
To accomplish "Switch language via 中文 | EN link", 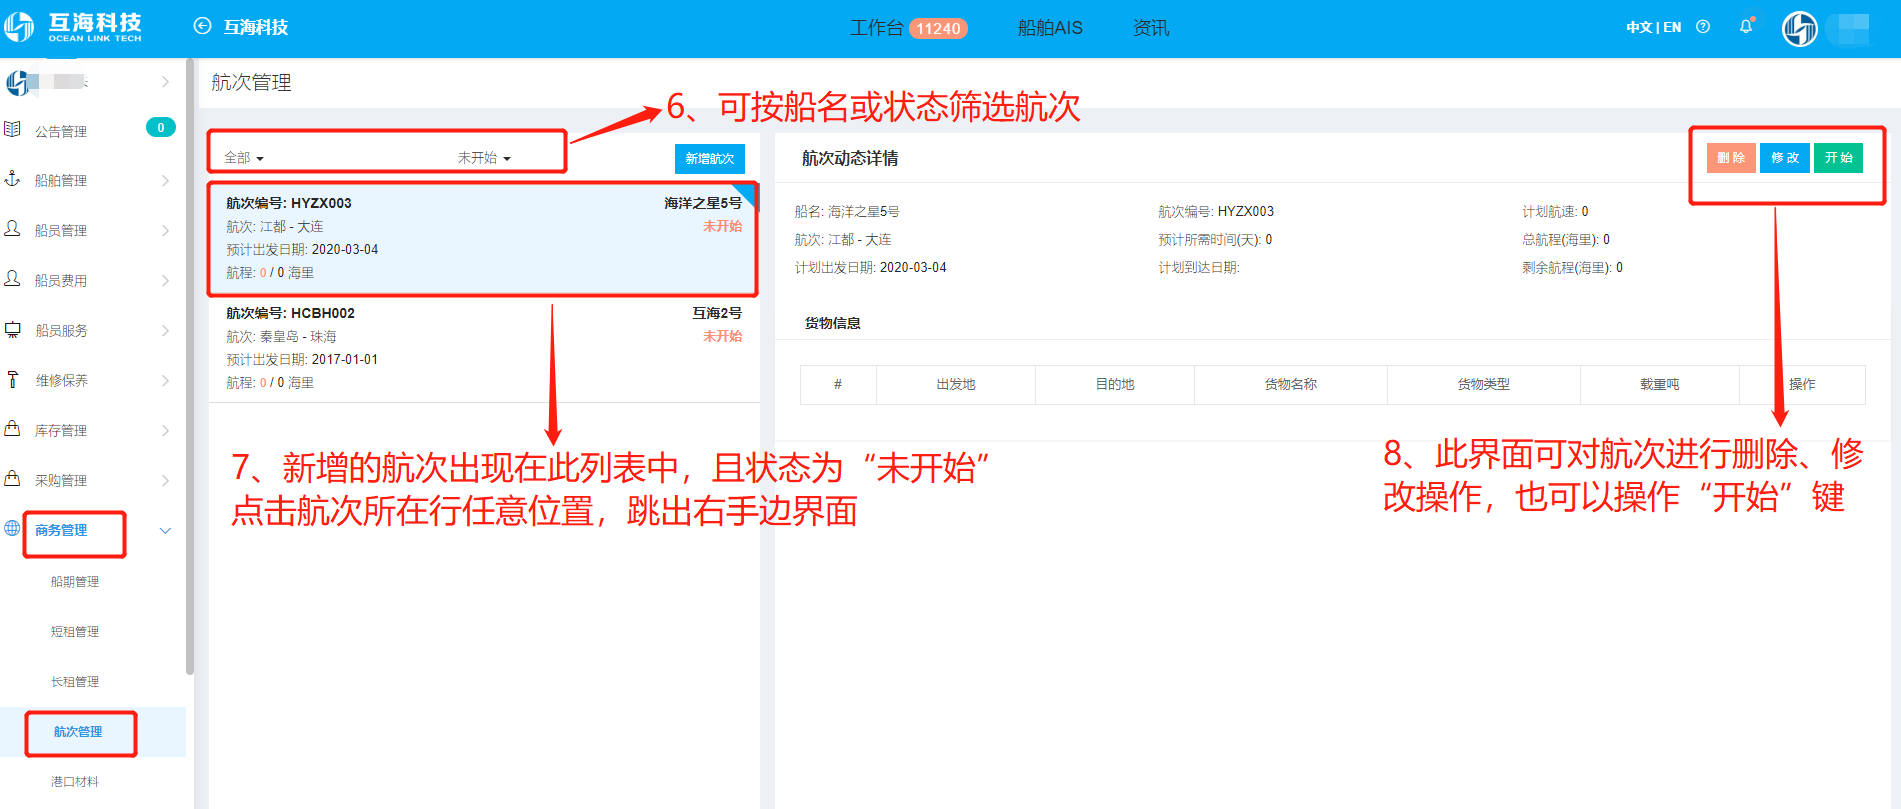I will (1654, 27).
